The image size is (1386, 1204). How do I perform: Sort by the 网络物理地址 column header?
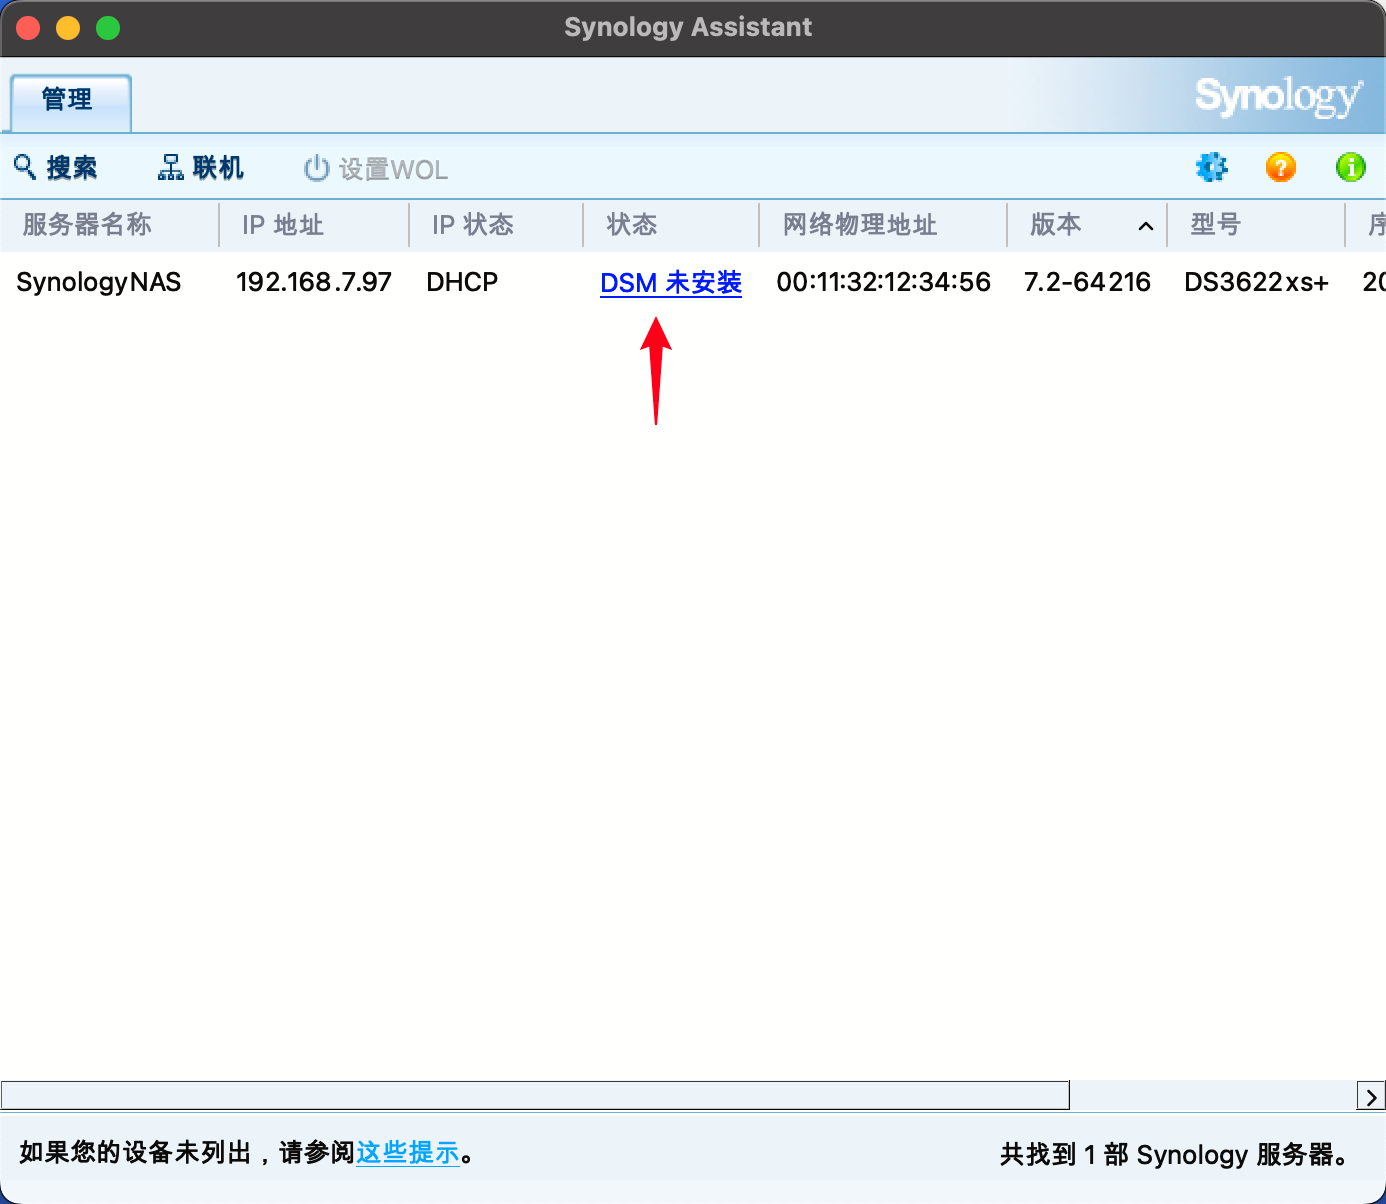coord(860,225)
